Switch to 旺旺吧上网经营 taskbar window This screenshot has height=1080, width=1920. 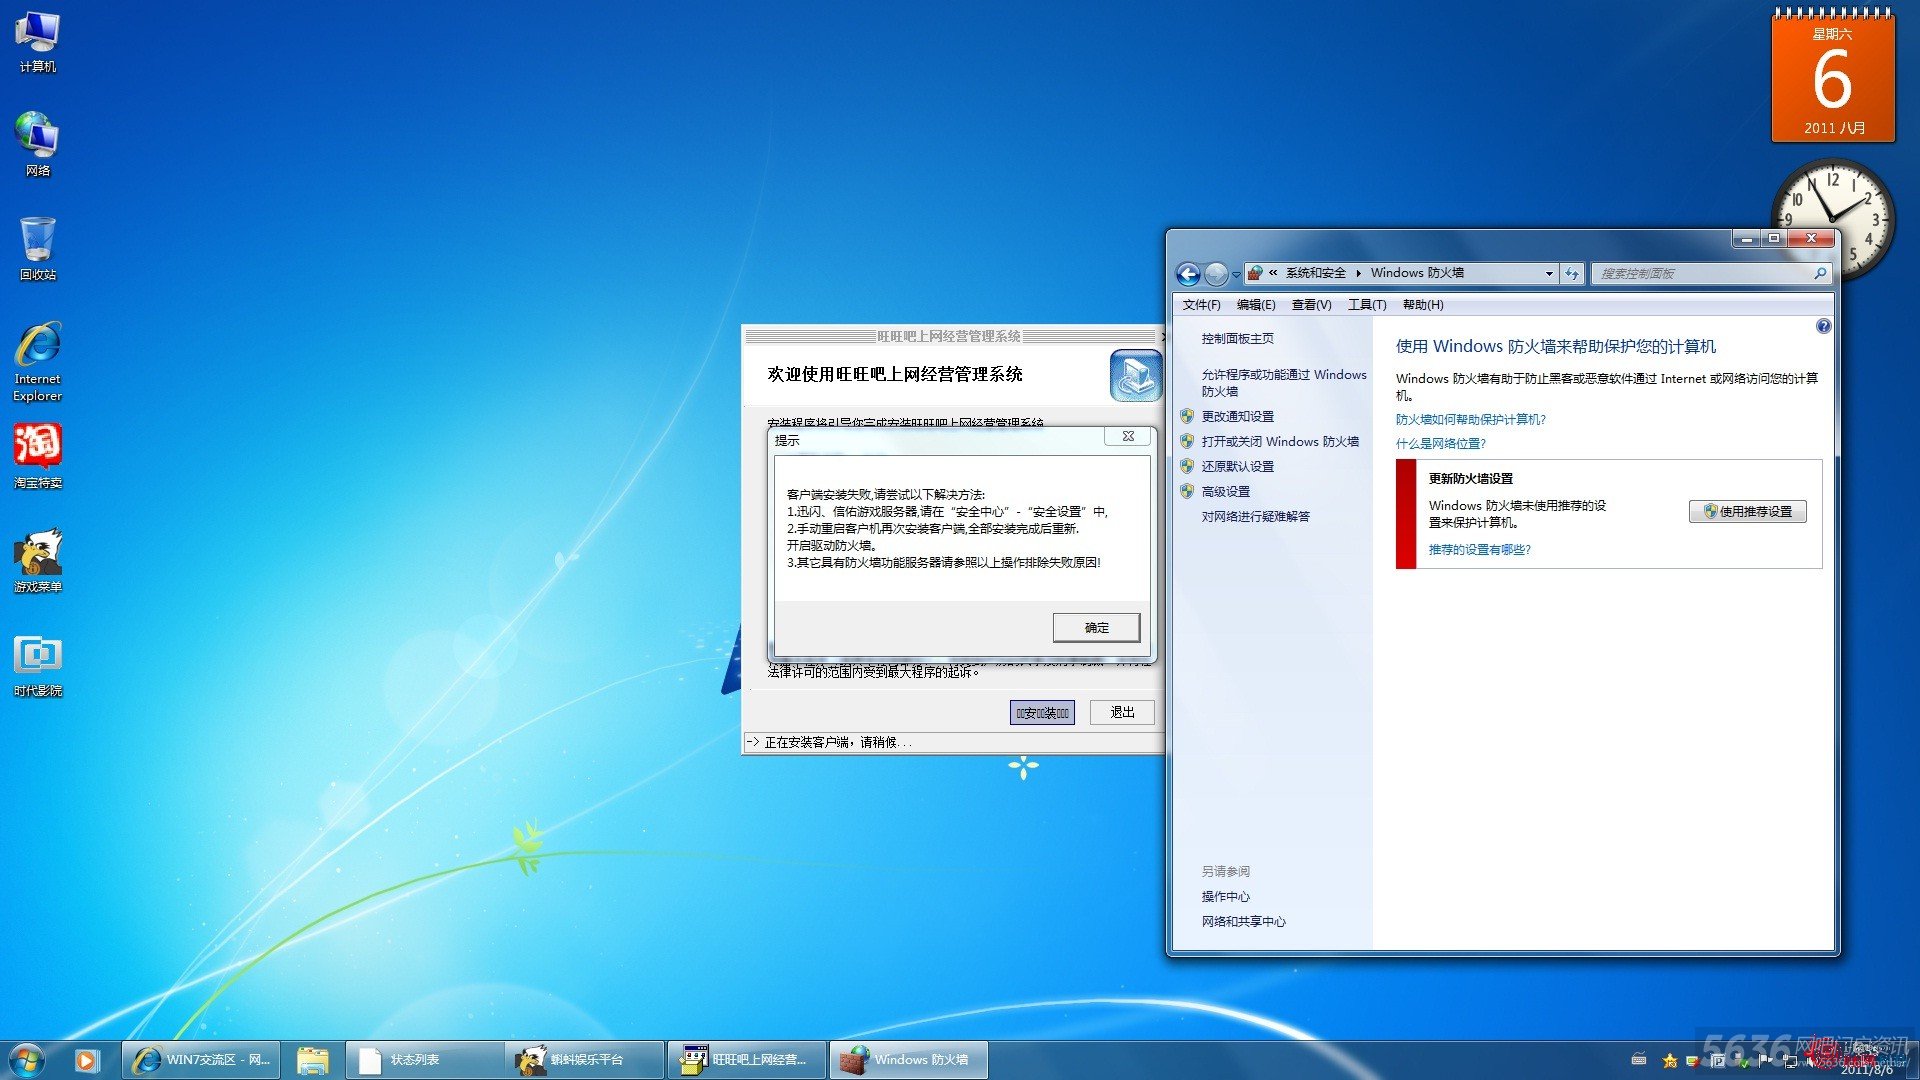point(747,1060)
